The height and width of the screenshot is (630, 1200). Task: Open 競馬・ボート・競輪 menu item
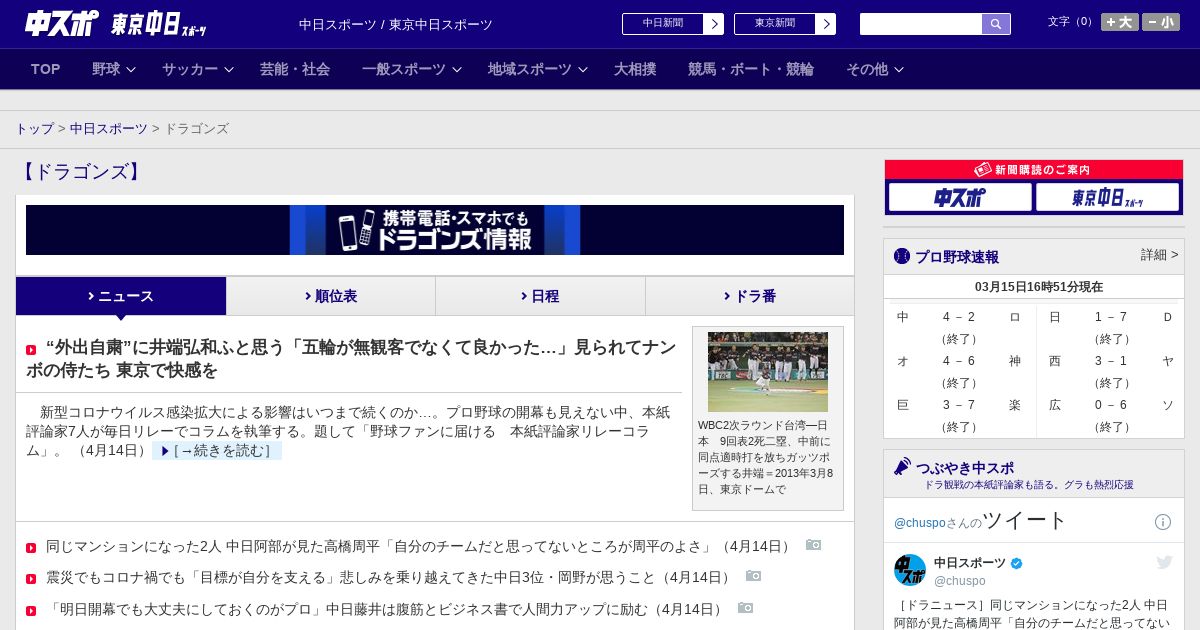point(751,69)
